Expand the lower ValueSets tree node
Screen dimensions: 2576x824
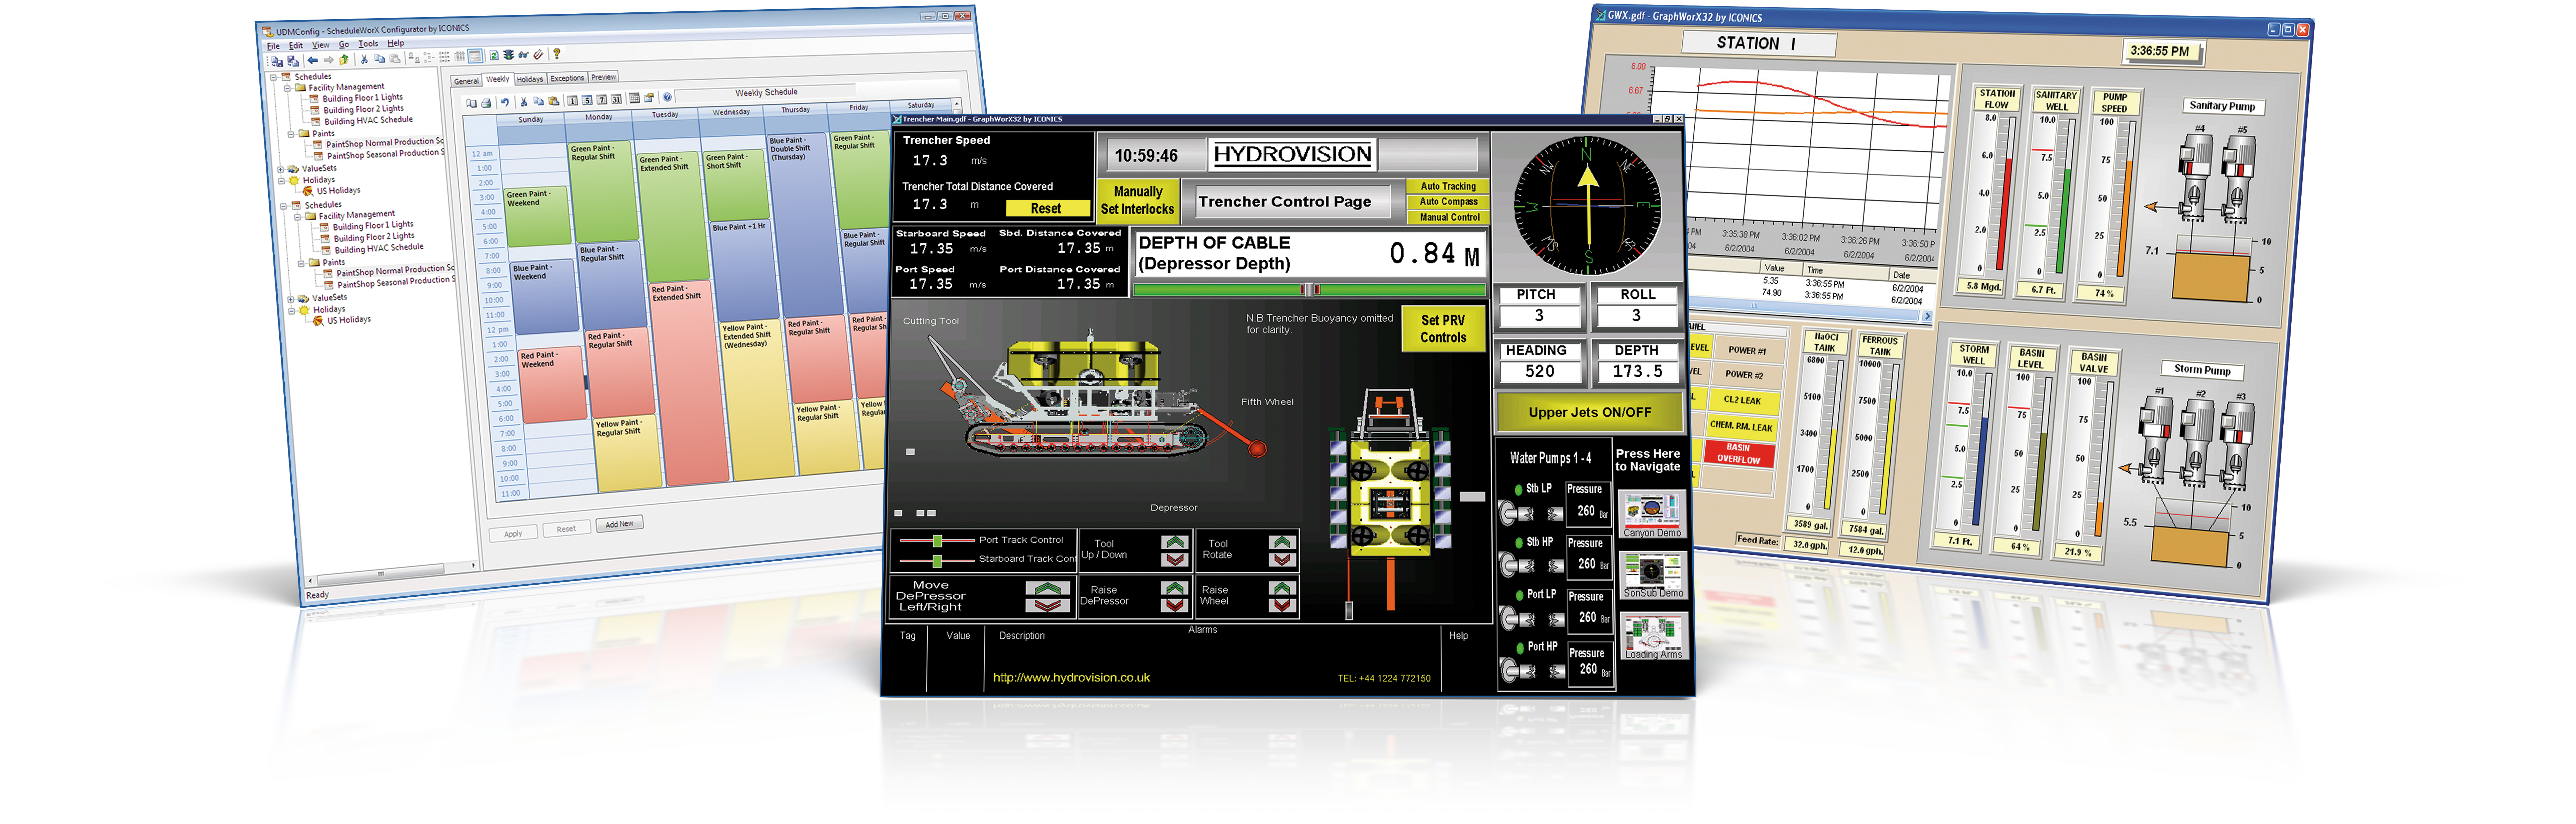pos(291,300)
